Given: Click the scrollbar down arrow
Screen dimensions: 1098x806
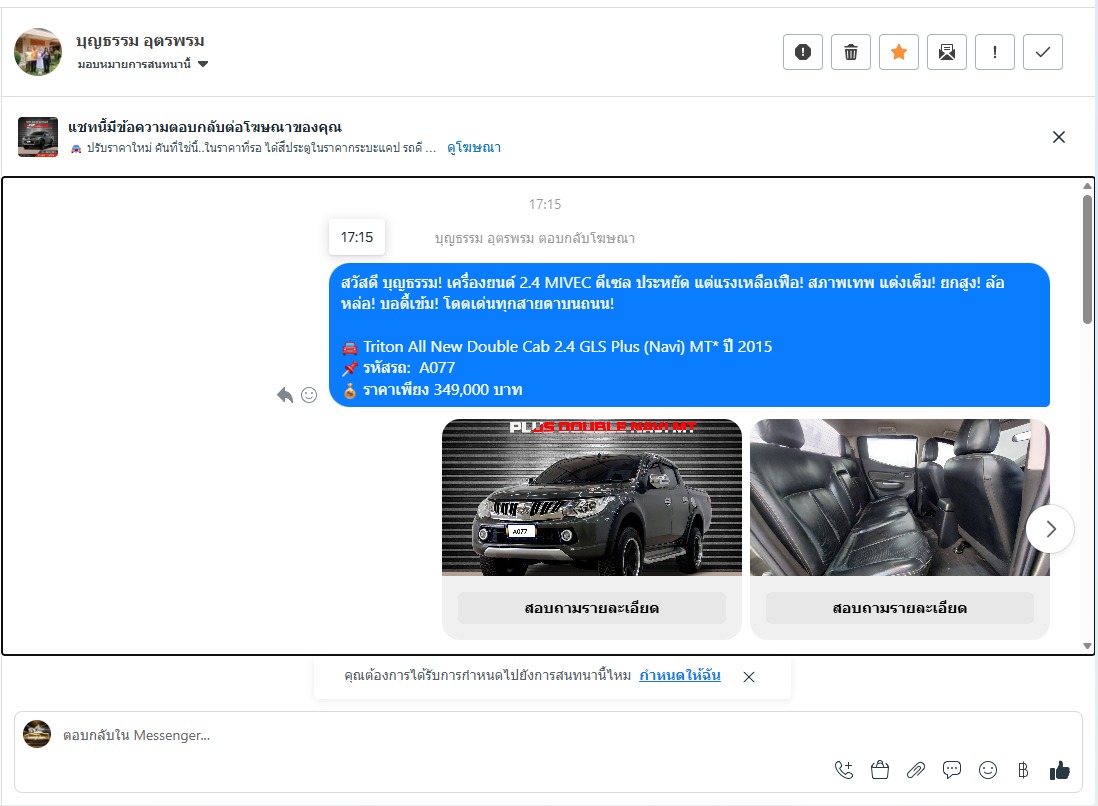Looking at the screenshot, I should click(x=1087, y=646).
